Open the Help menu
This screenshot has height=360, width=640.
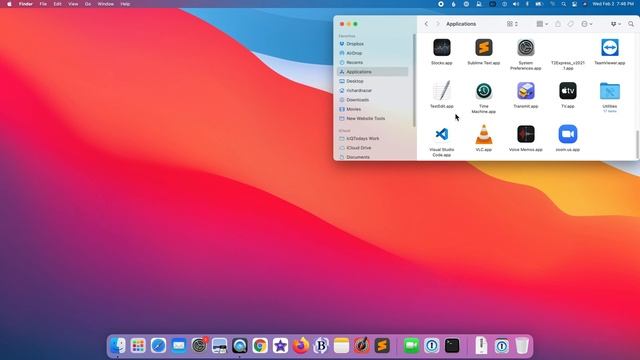125,4
